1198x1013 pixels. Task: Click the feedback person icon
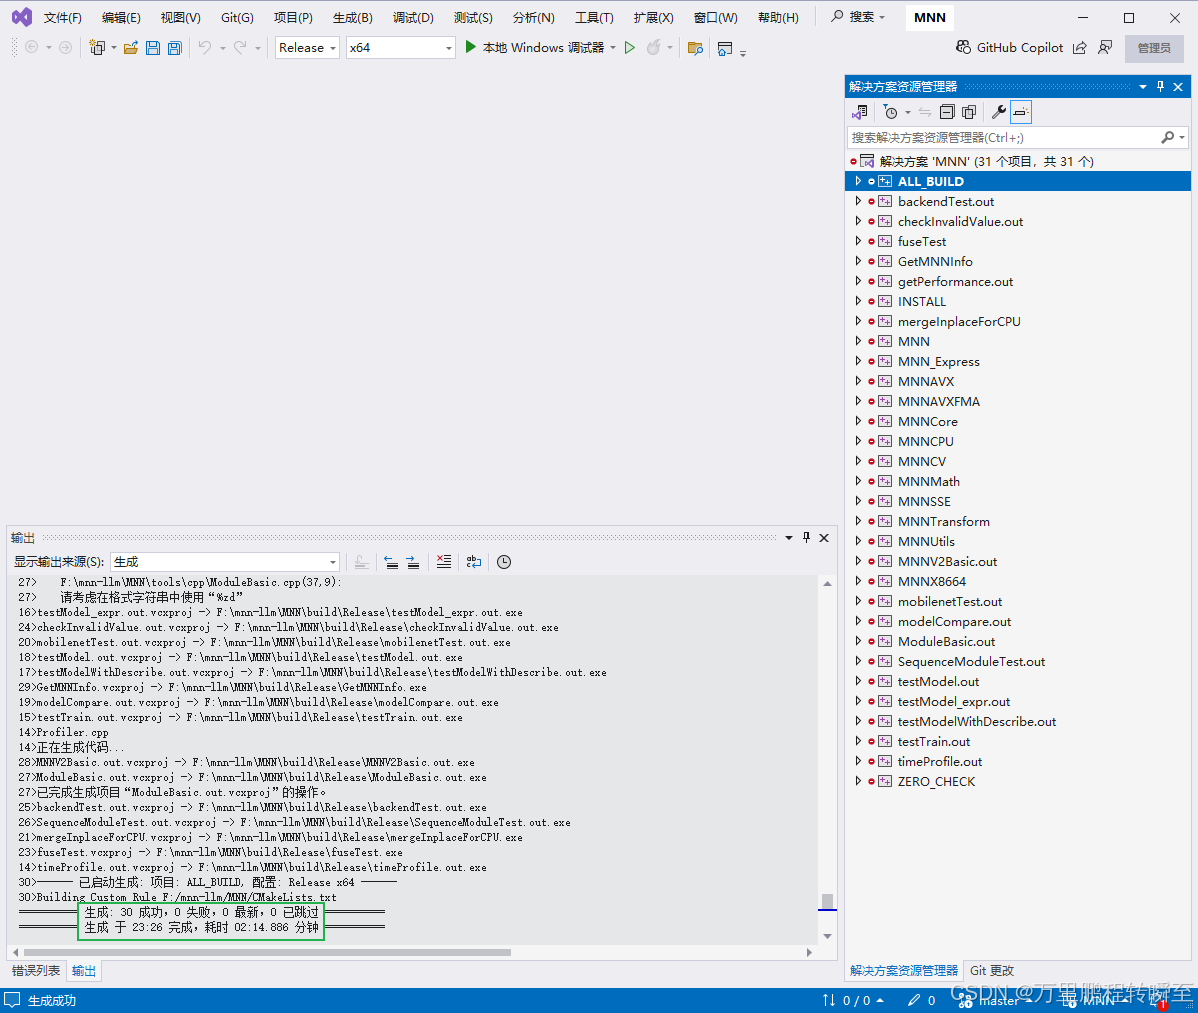click(x=1105, y=47)
